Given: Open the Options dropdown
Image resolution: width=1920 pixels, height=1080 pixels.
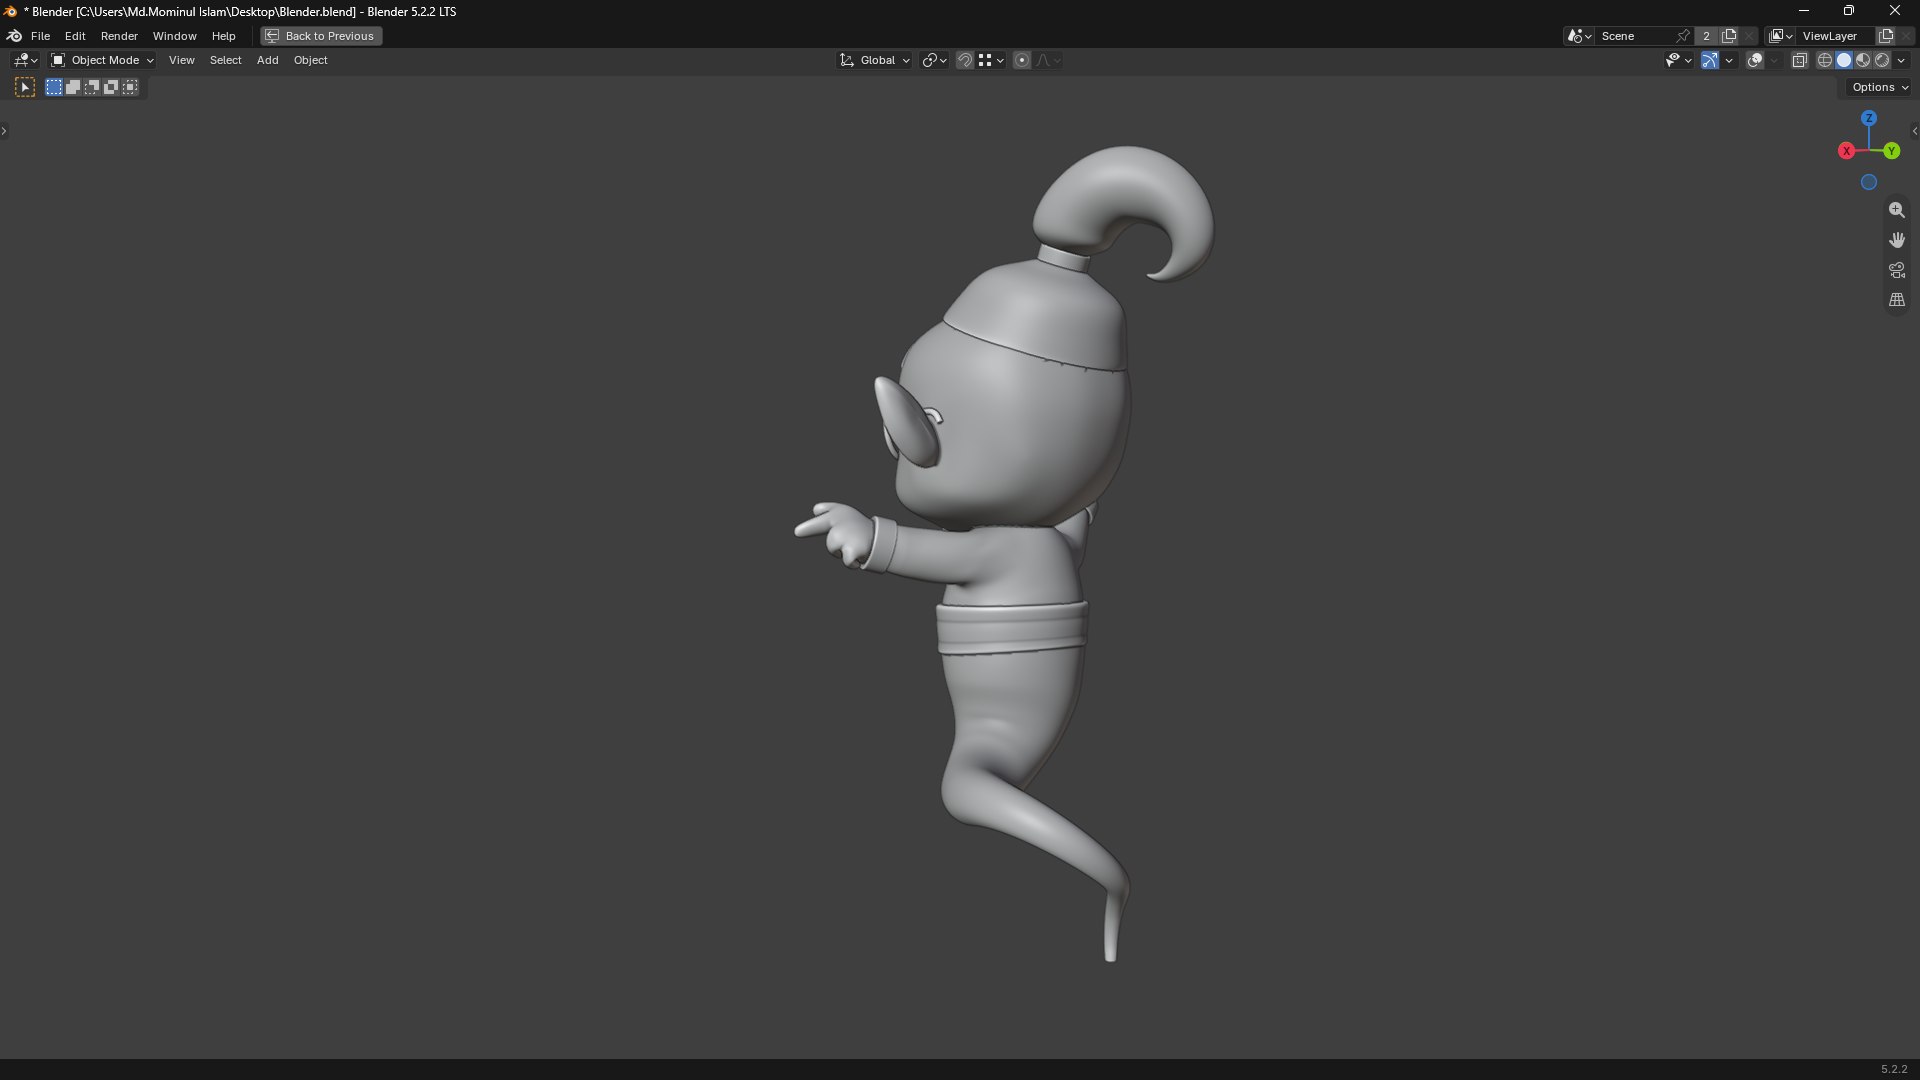Looking at the screenshot, I should click(1880, 87).
